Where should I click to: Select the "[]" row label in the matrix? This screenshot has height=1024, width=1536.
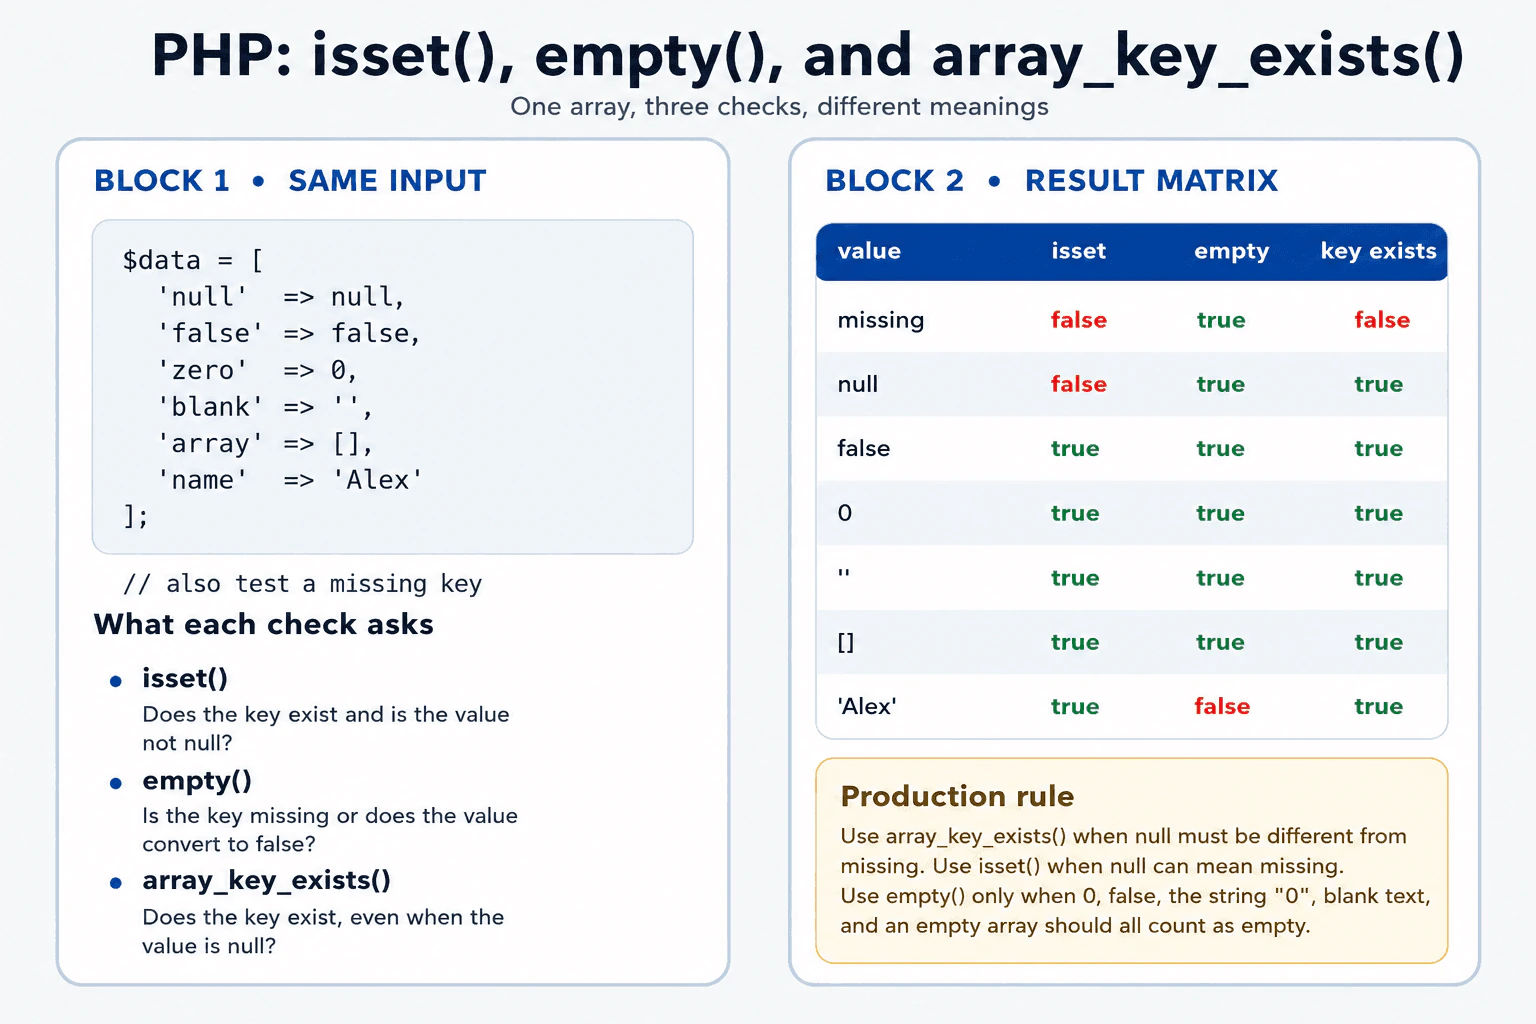[846, 642]
